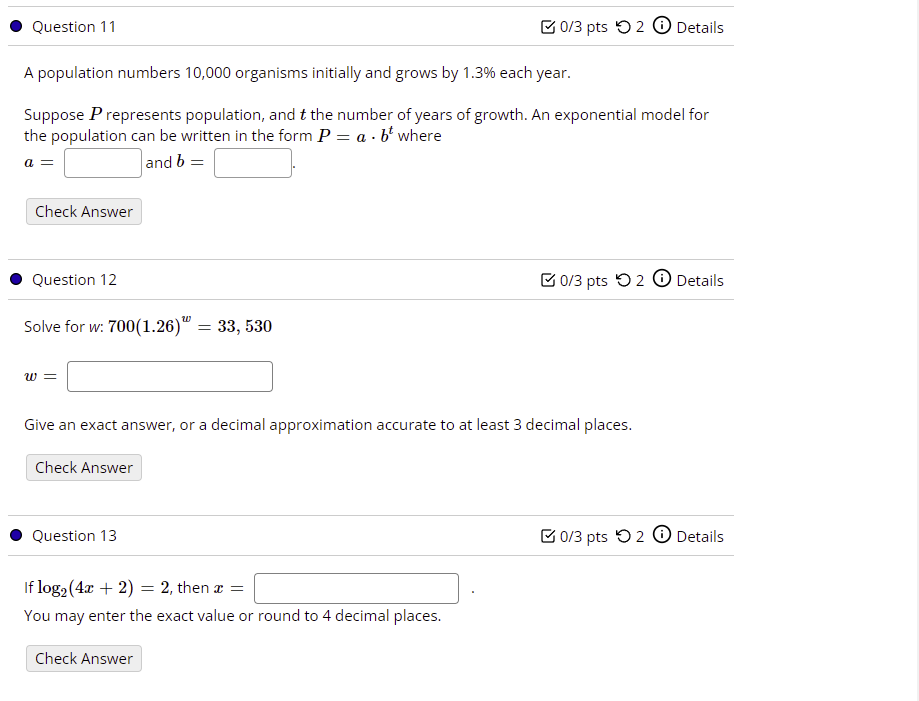Click the w answer input box in Question 12
Screen dimensions: 919x701
click(x=169, y=376)
